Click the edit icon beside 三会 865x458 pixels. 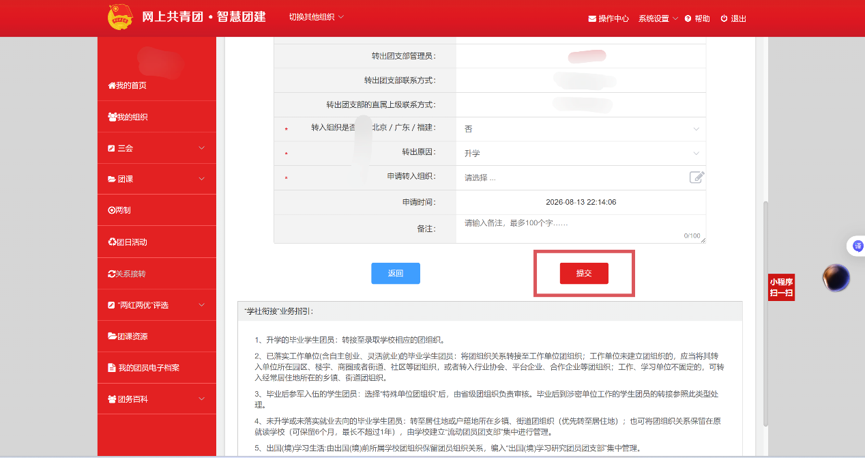click(x=111, y=148)
